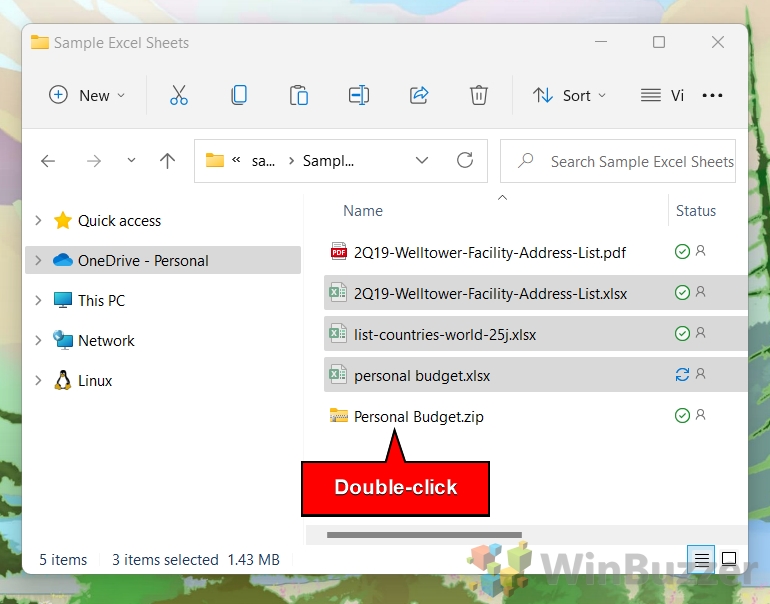Screen dimensions: 770x604
Task: Click the Rename icon in toolbar
Action: click(359, 95)
